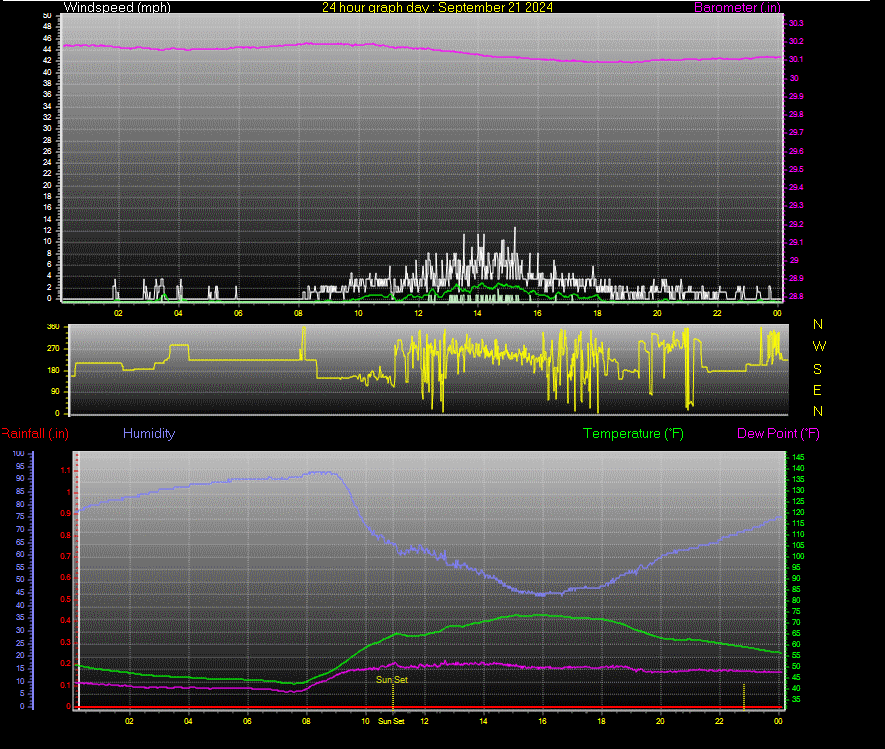885x749 pixels.
Task: Click the '30.1' barometer scale value
Action: pos(796,59)
